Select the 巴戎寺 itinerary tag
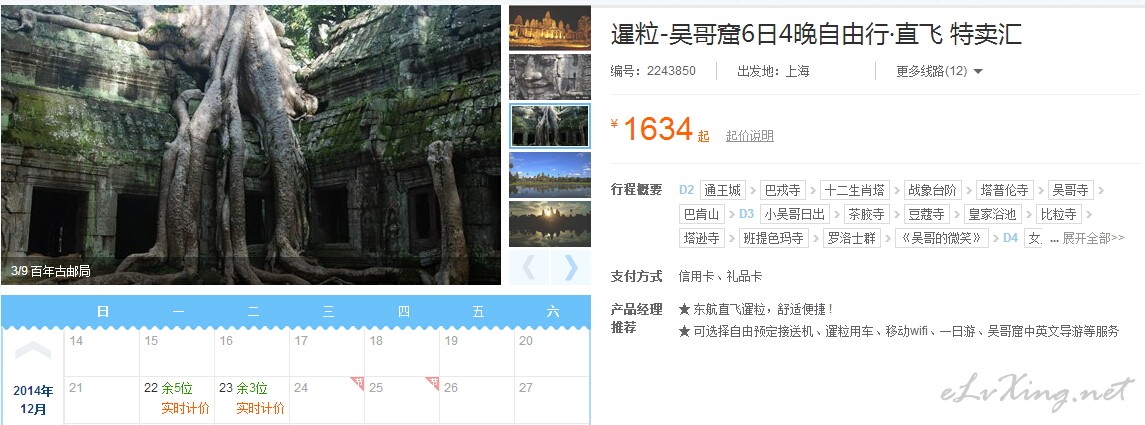 tap(782, 191)
